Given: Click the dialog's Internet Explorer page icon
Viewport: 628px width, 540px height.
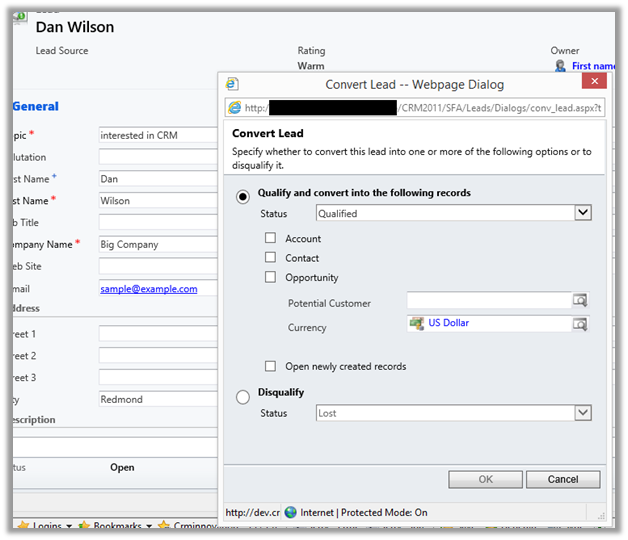Looking at the screenshot, I should click(x=232, y=85).
